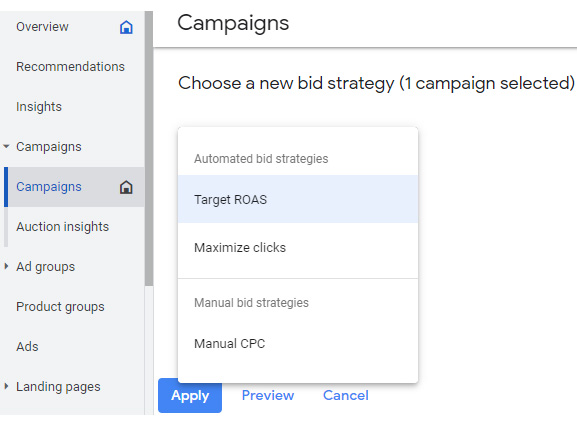Open the Ads section
This screenshot has width=577, height=426.
coord(27,347)
